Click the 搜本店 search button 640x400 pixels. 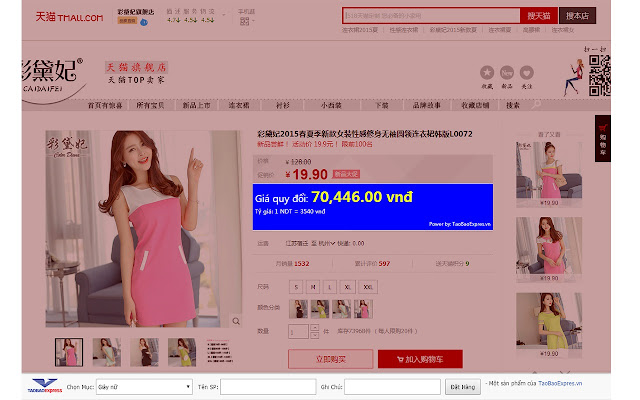(577, 16)
